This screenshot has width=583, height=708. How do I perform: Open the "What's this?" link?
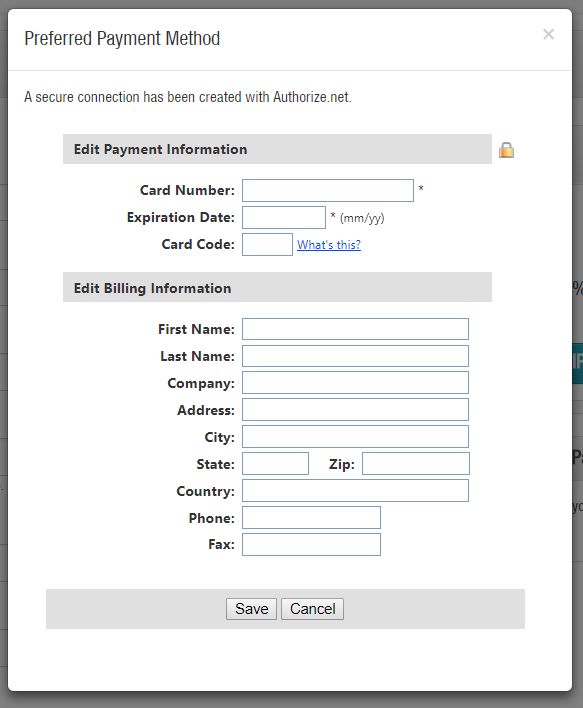click(x=329, y=245)
